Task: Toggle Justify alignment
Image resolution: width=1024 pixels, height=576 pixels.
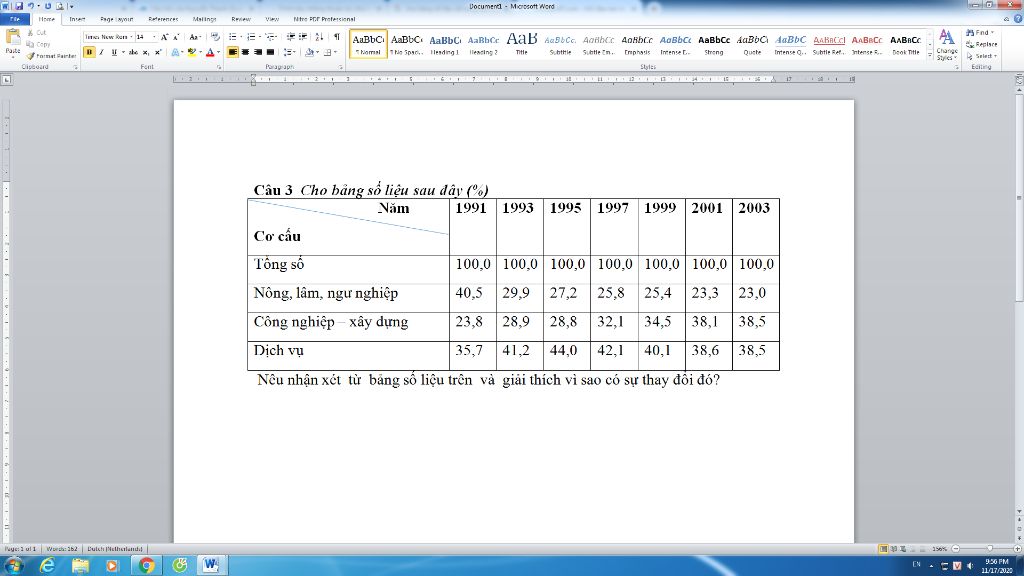Action: [x=270, y=52]
